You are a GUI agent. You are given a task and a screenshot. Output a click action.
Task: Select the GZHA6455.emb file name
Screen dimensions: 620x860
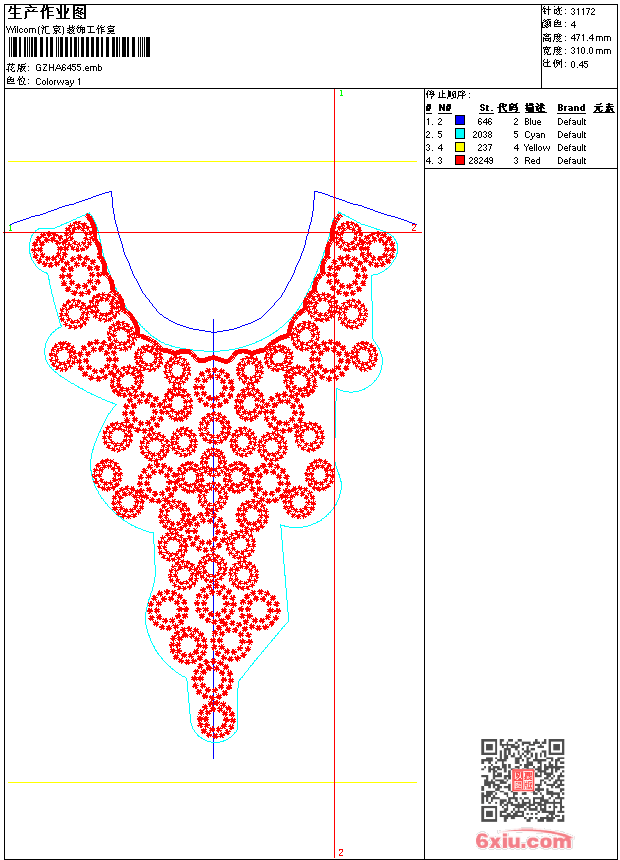coord(69,68)
